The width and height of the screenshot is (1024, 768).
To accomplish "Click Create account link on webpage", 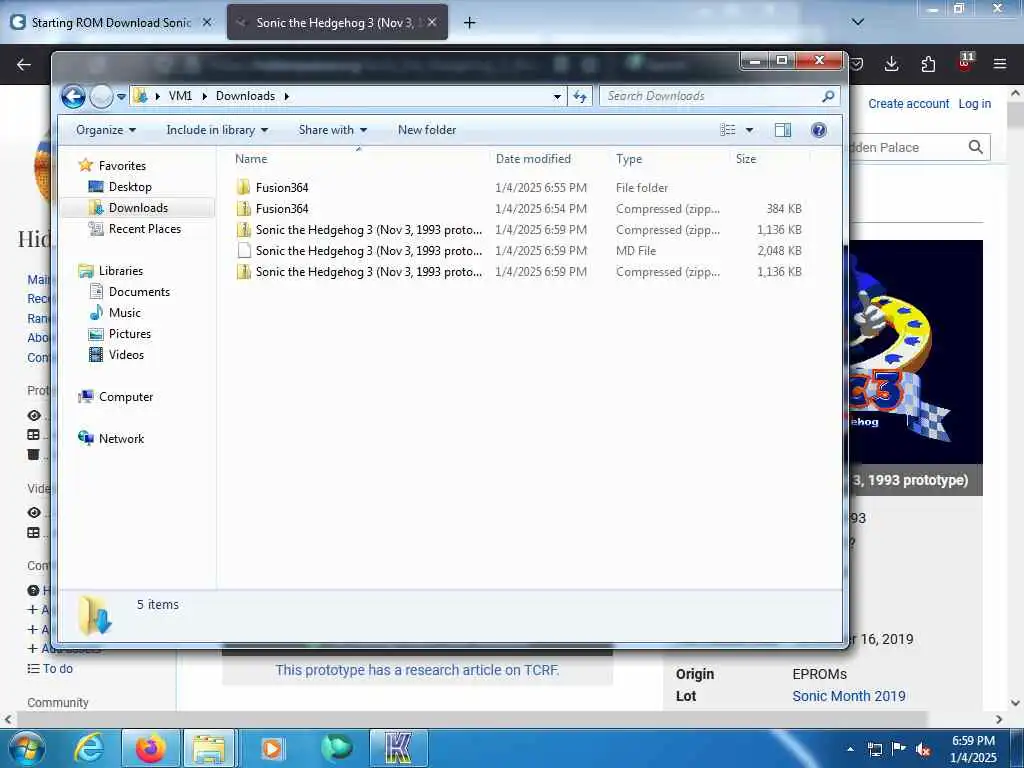I will (908, 104).
